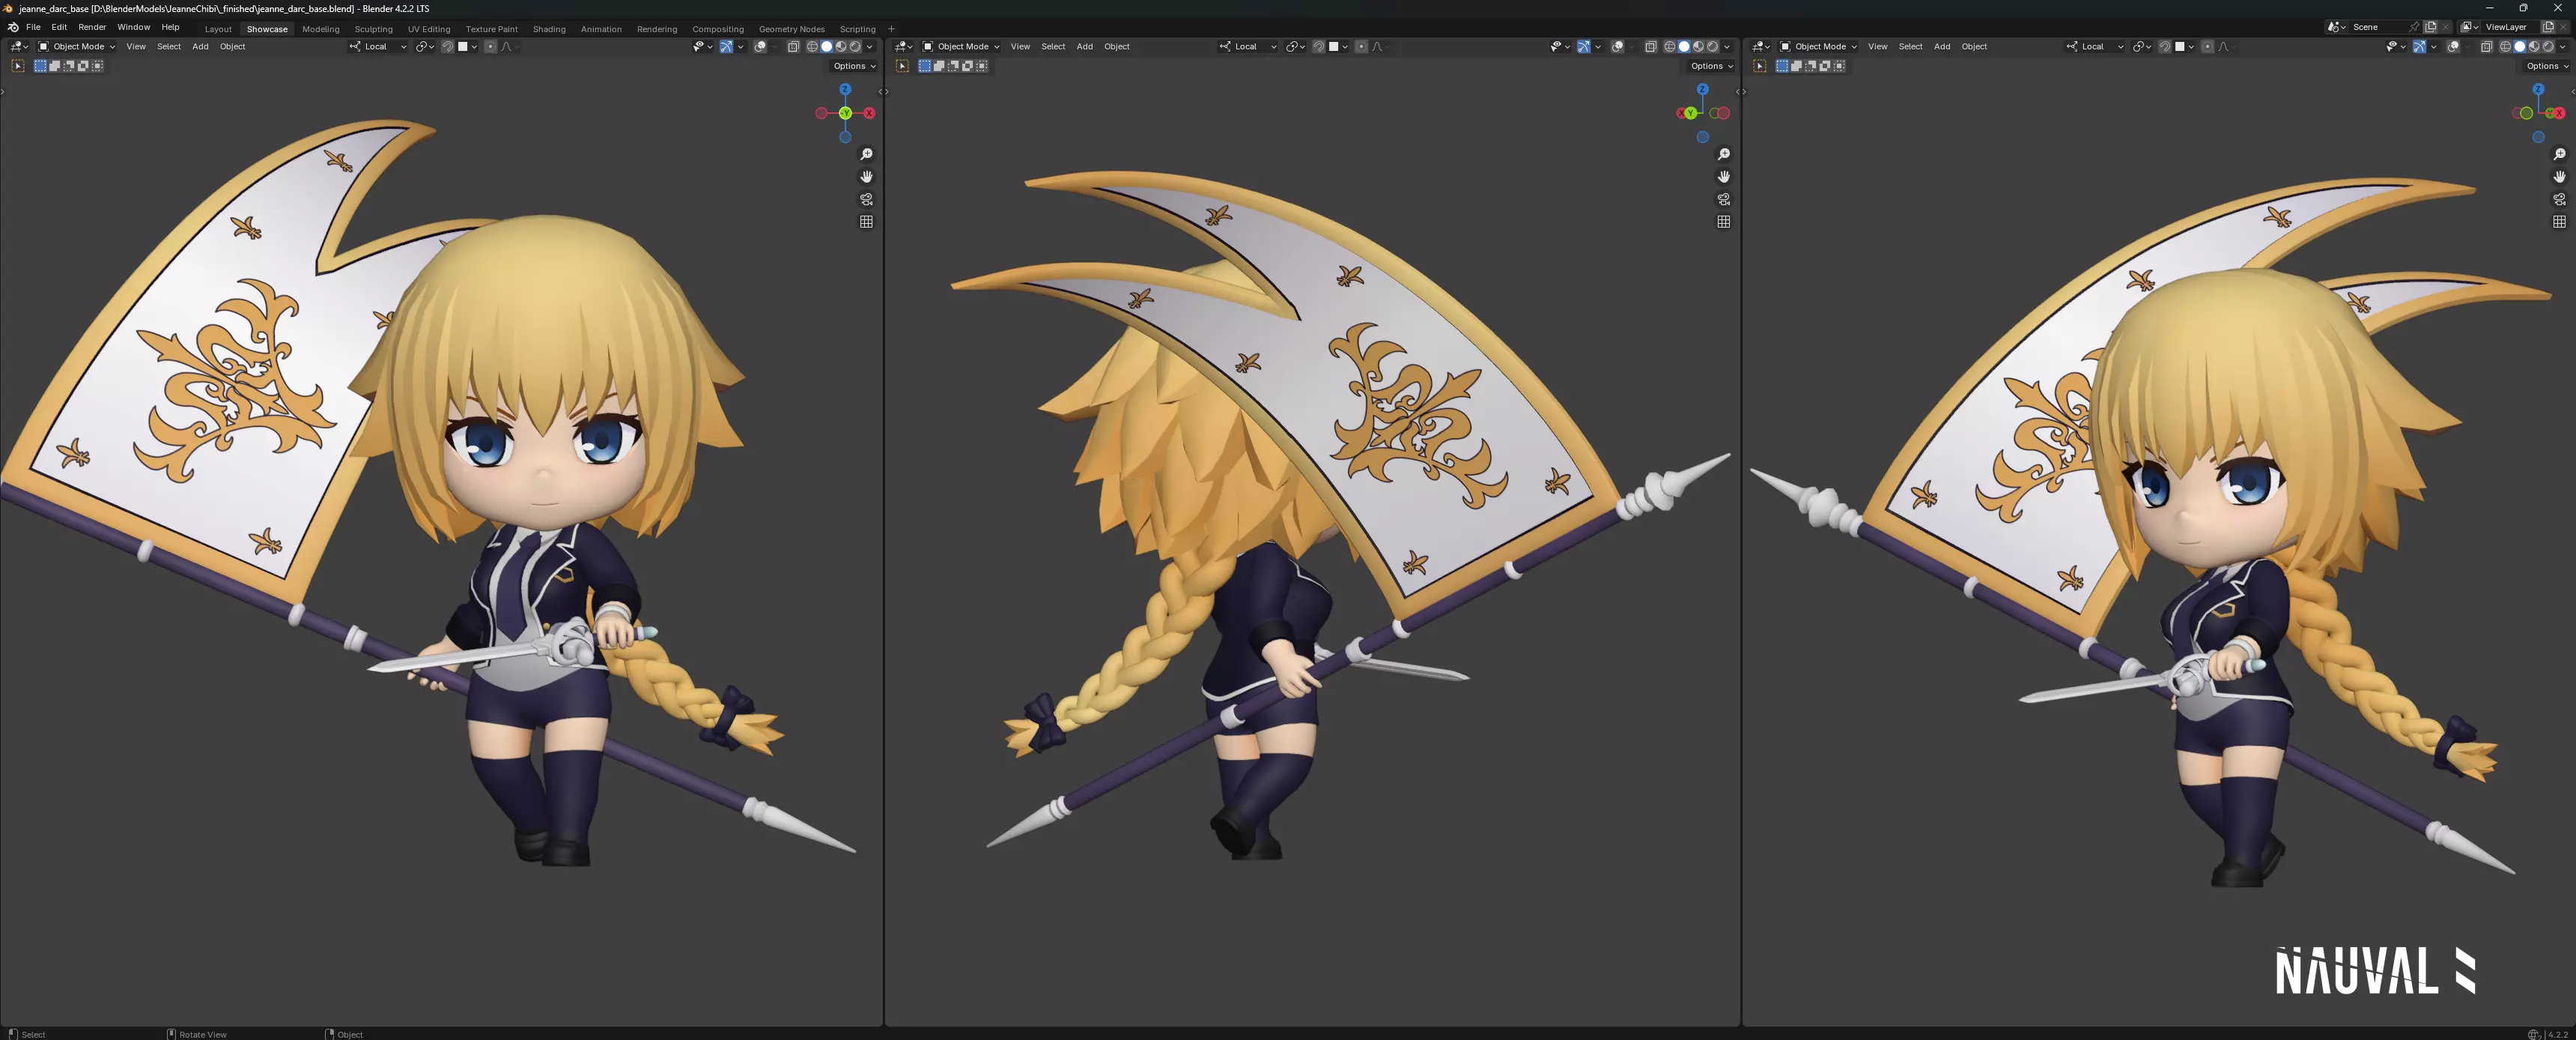2576x1040 pixels.
Task: Click the ViewLayer name field
Action: click(2511, 27)
